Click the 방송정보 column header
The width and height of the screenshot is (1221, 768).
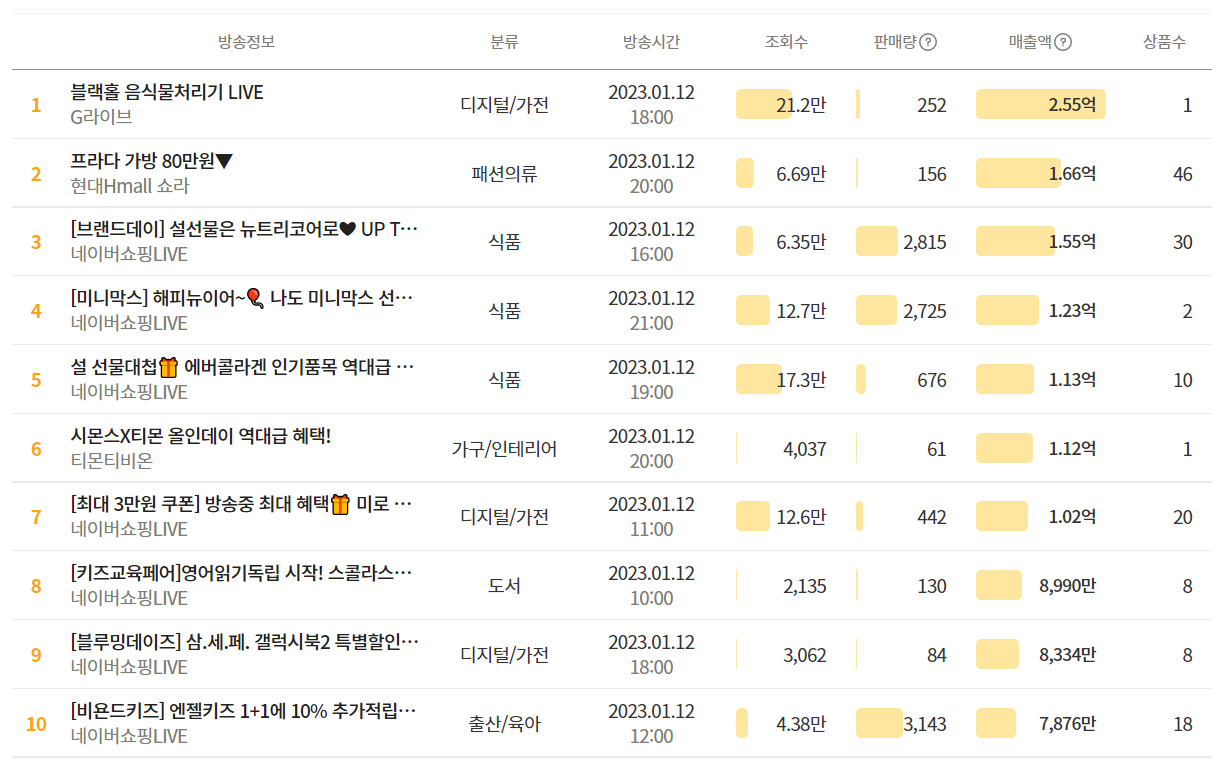click(x=246, y=42)
